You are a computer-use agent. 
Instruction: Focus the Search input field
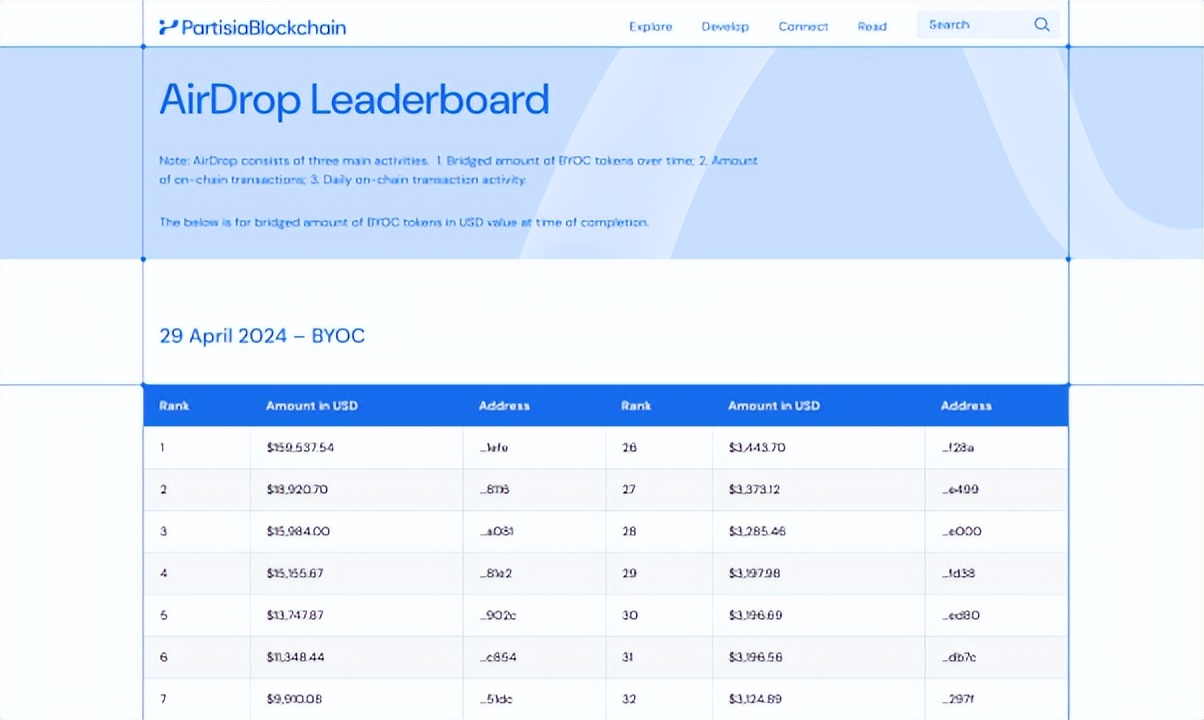click(988, 25)
